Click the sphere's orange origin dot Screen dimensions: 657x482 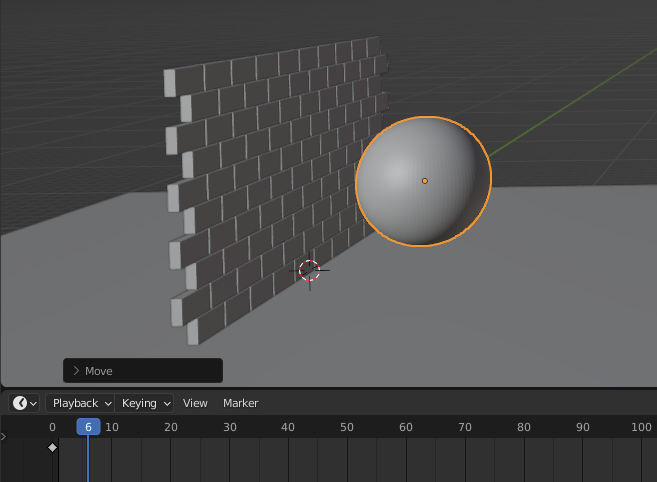[424, 181]
